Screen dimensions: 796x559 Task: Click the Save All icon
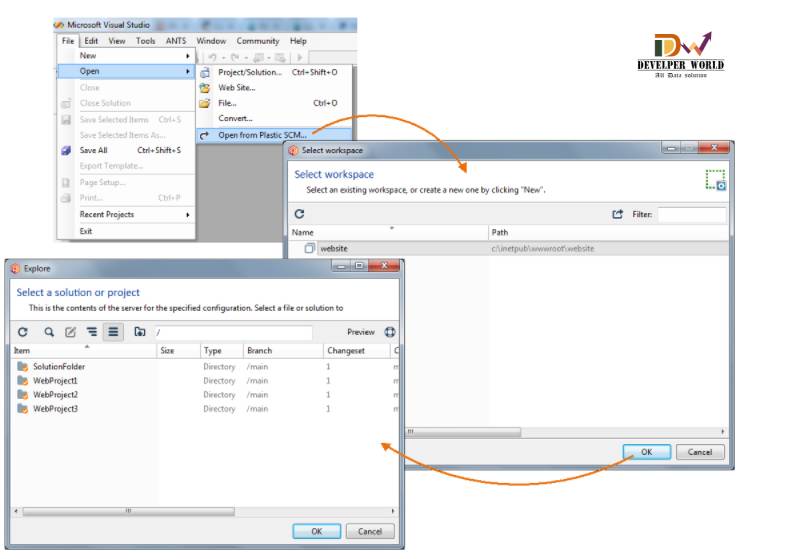(66, 150)
